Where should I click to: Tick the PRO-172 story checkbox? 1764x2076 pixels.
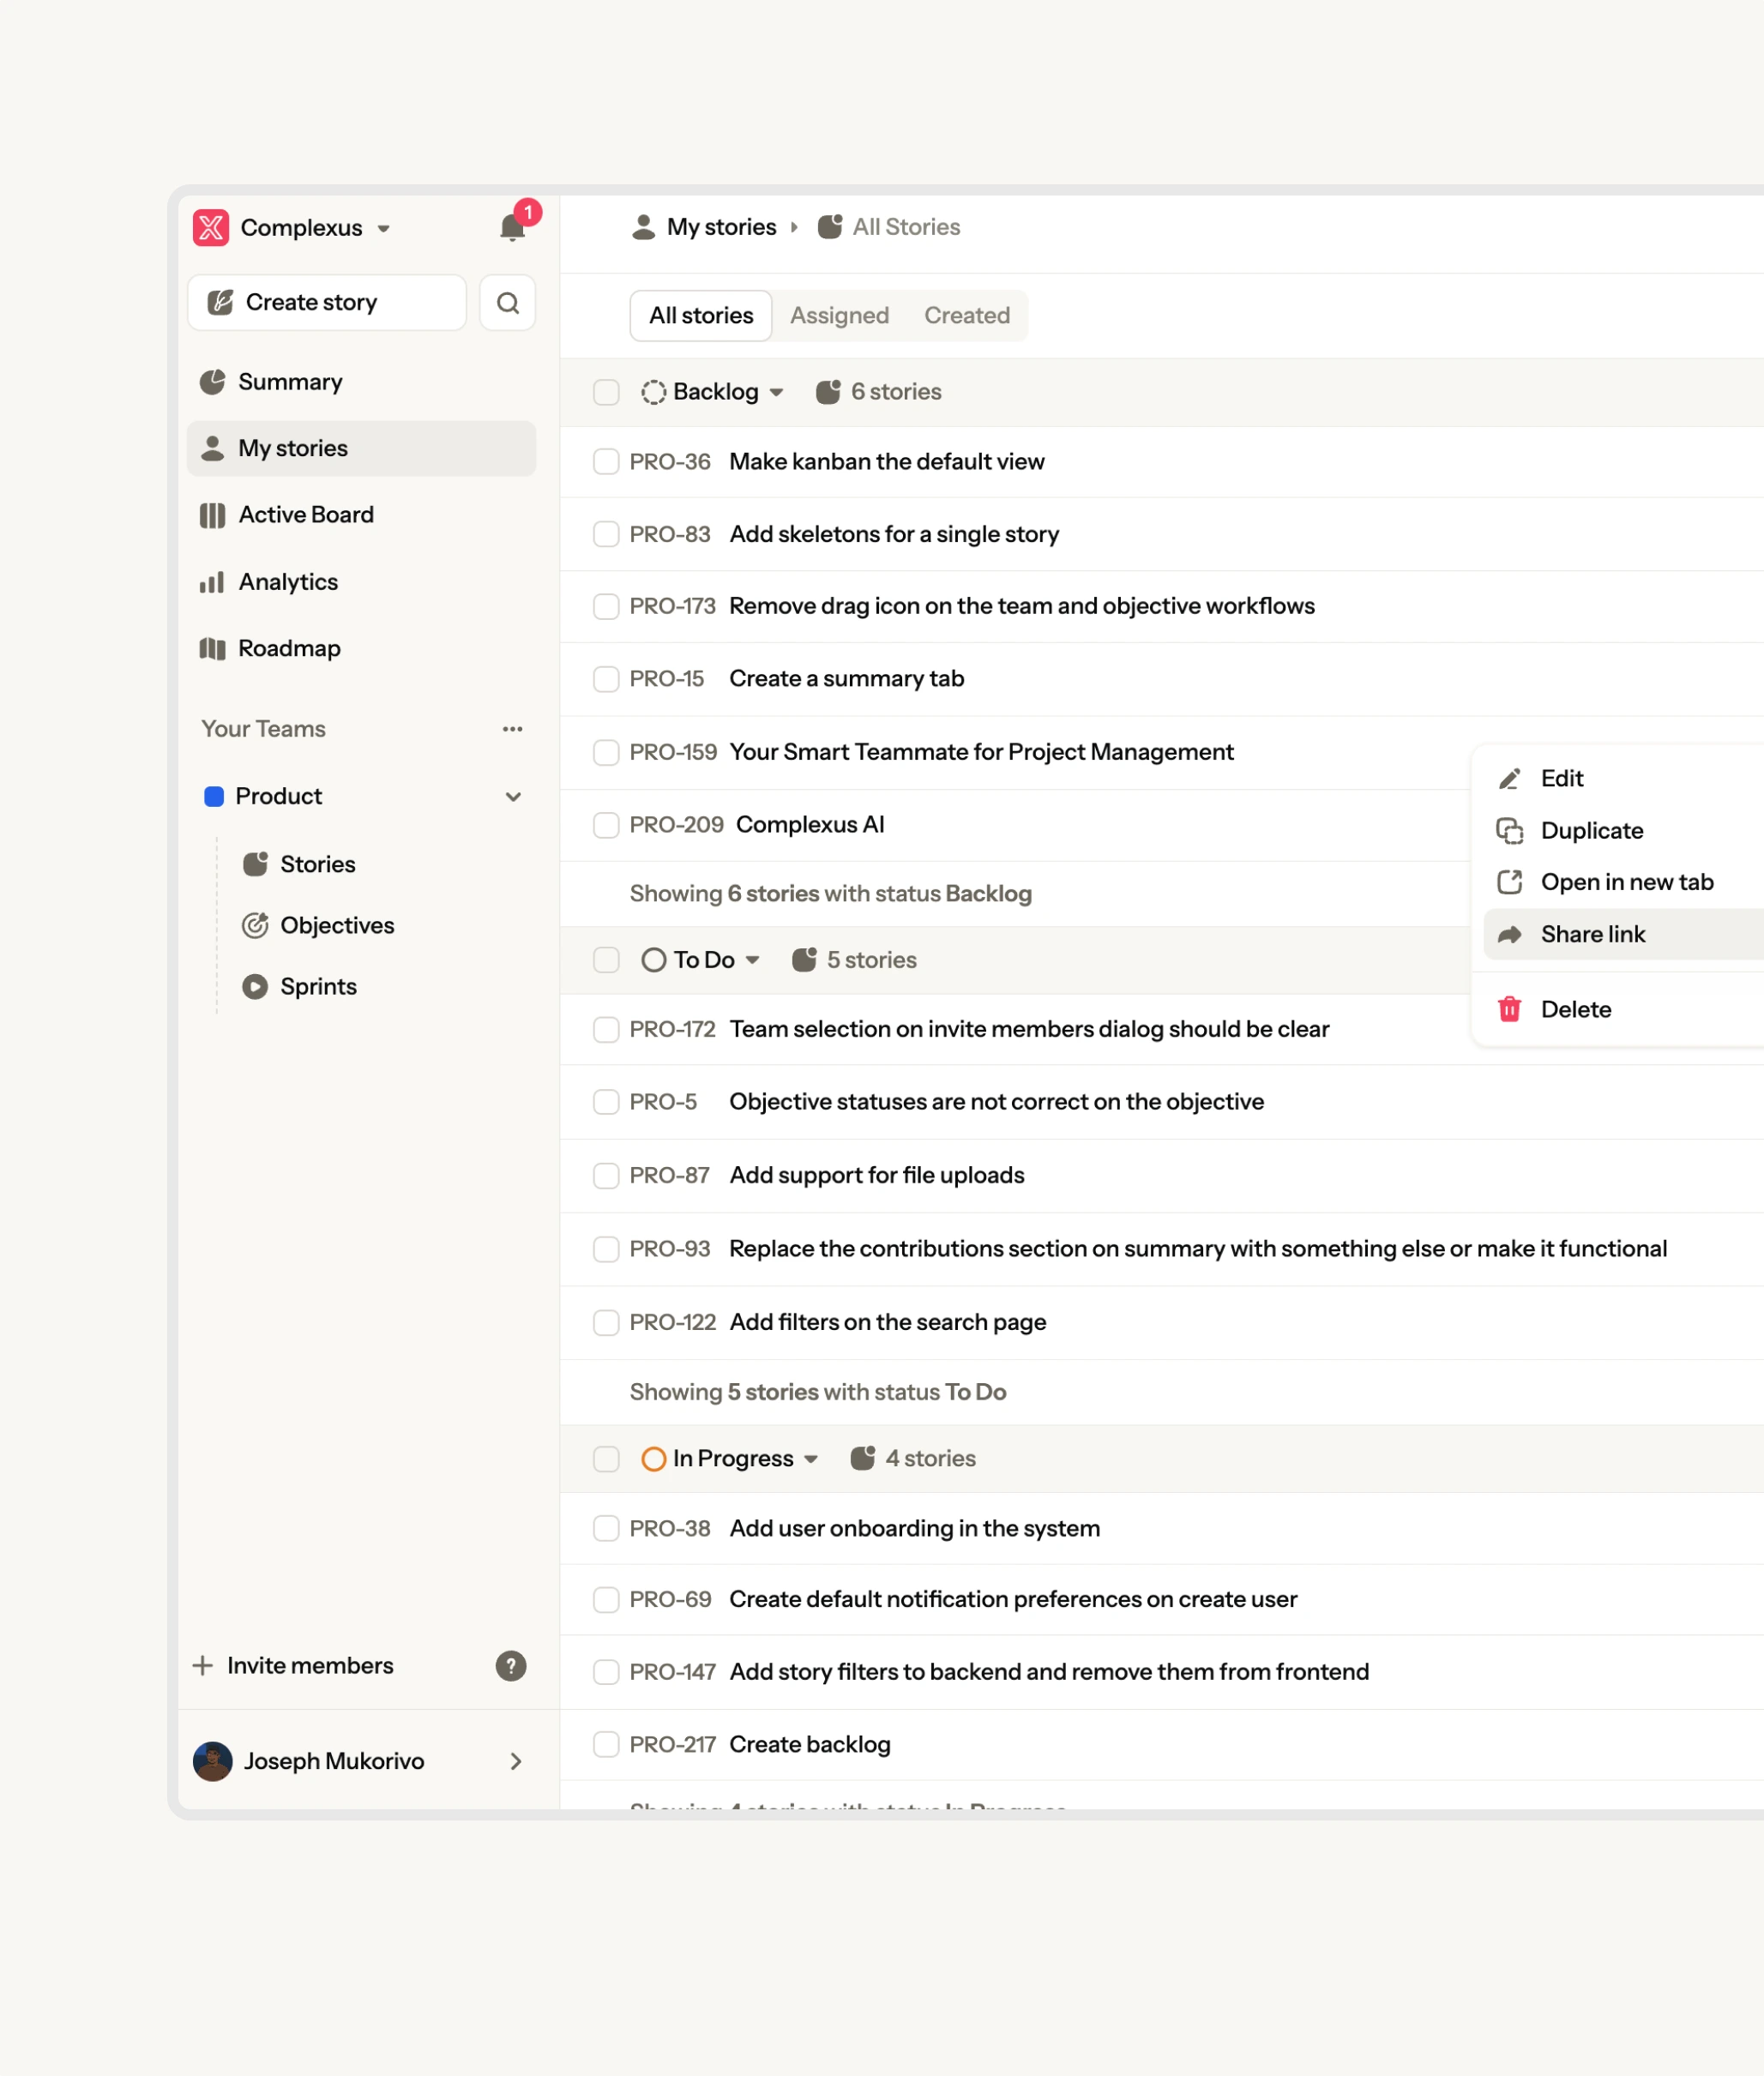[x=606, y=1029]
